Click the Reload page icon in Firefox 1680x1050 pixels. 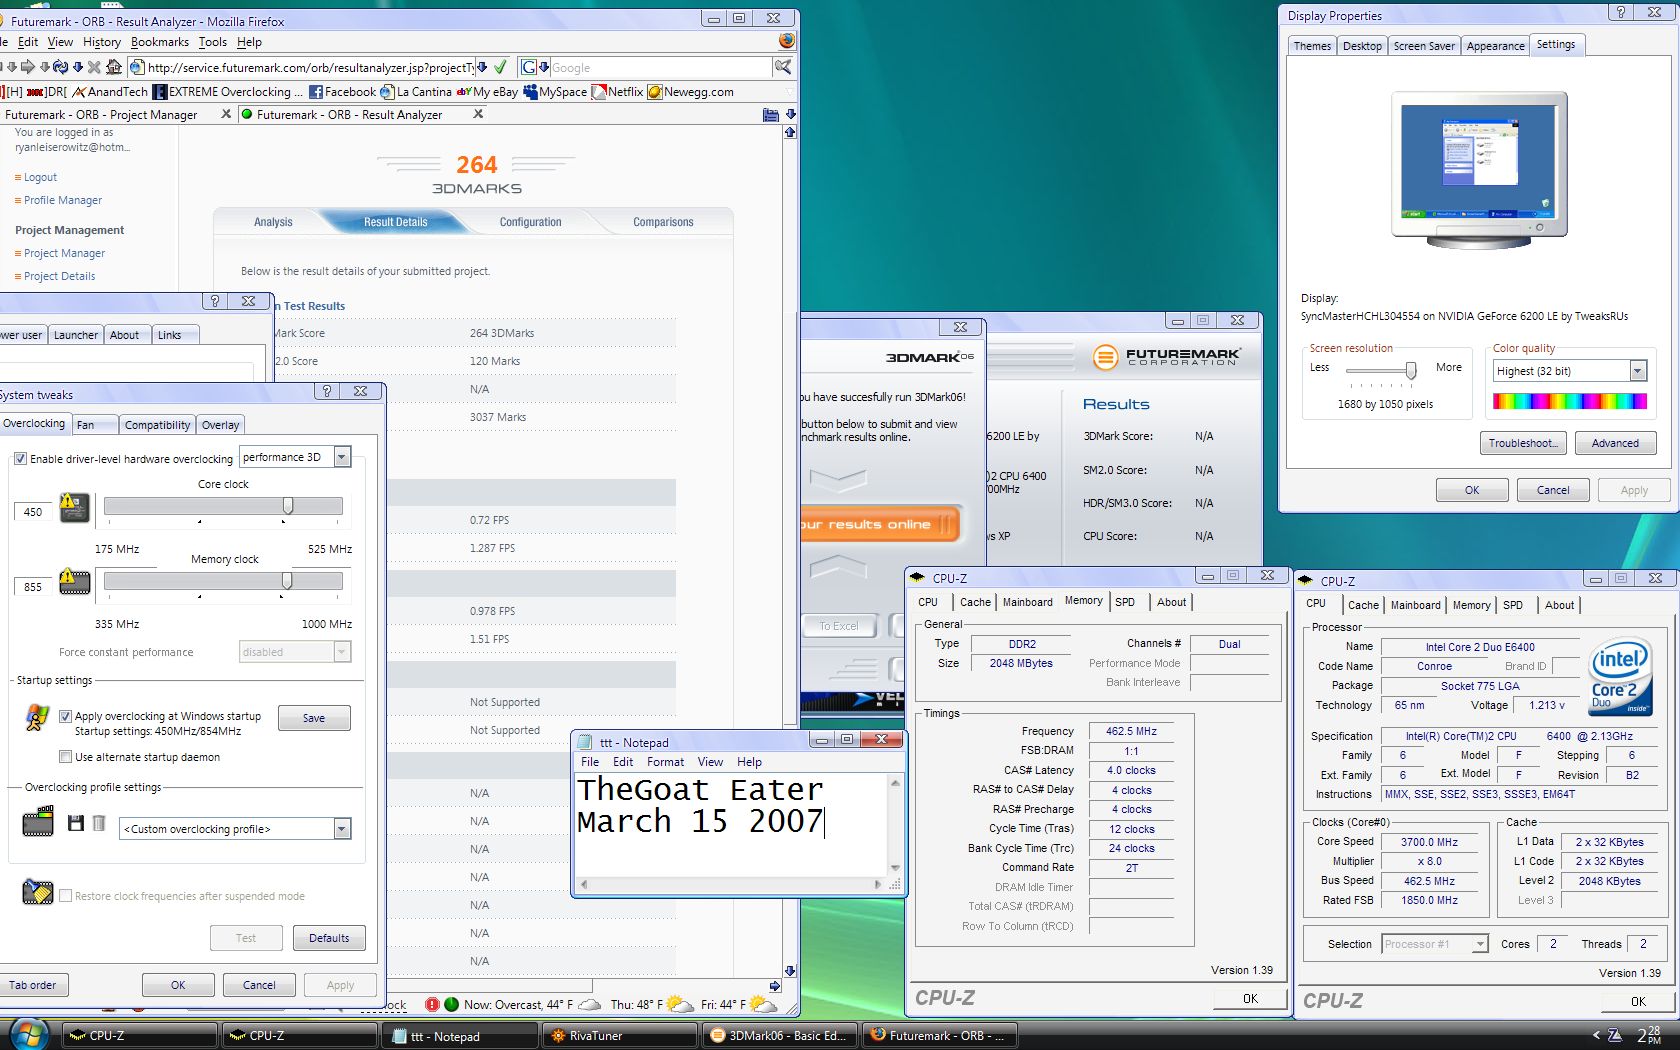[61, 67]
